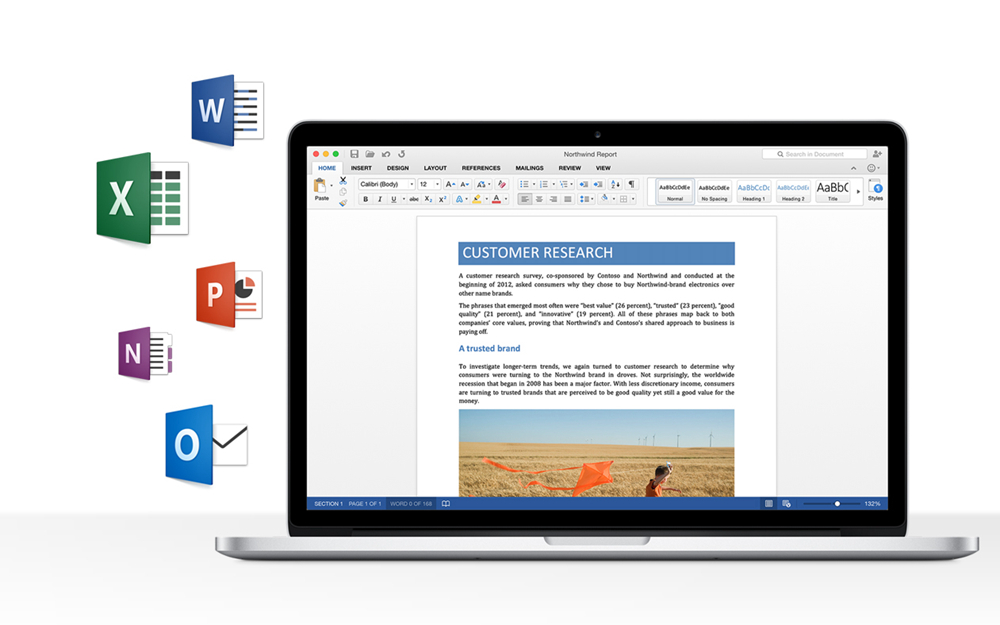Apply the Heading 1 style
Image resolution: width=1000 pixels, height=625 pixels.
coord(753,191)
